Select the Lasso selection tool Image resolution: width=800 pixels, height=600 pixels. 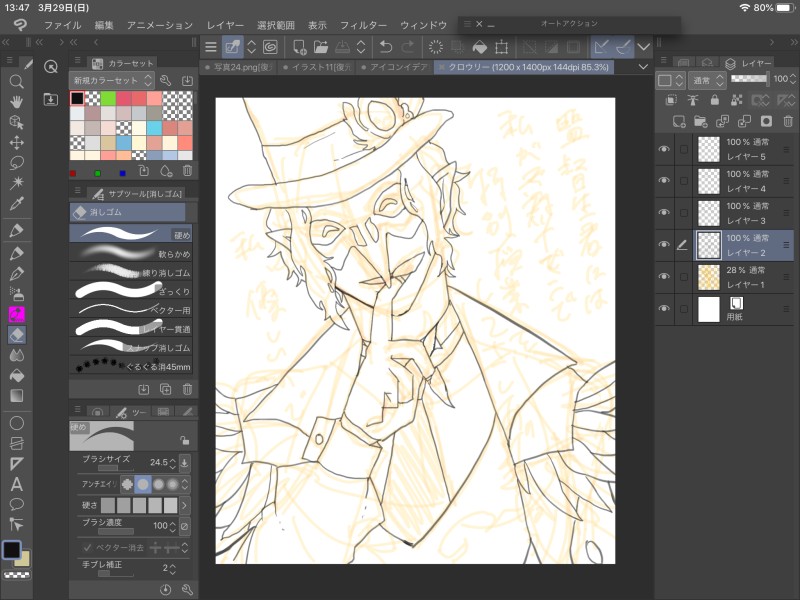click(16, 163)
